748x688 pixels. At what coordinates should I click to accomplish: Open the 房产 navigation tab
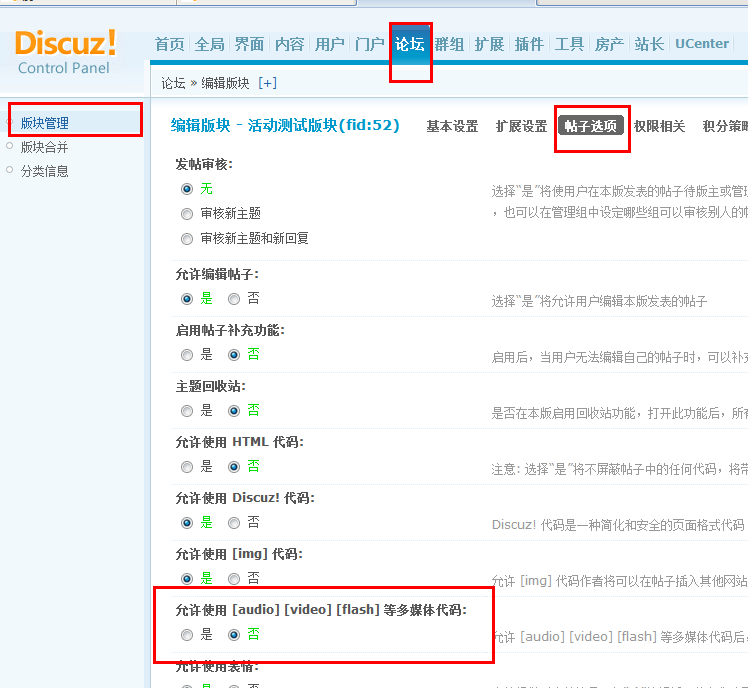click(x=609, y=44)
